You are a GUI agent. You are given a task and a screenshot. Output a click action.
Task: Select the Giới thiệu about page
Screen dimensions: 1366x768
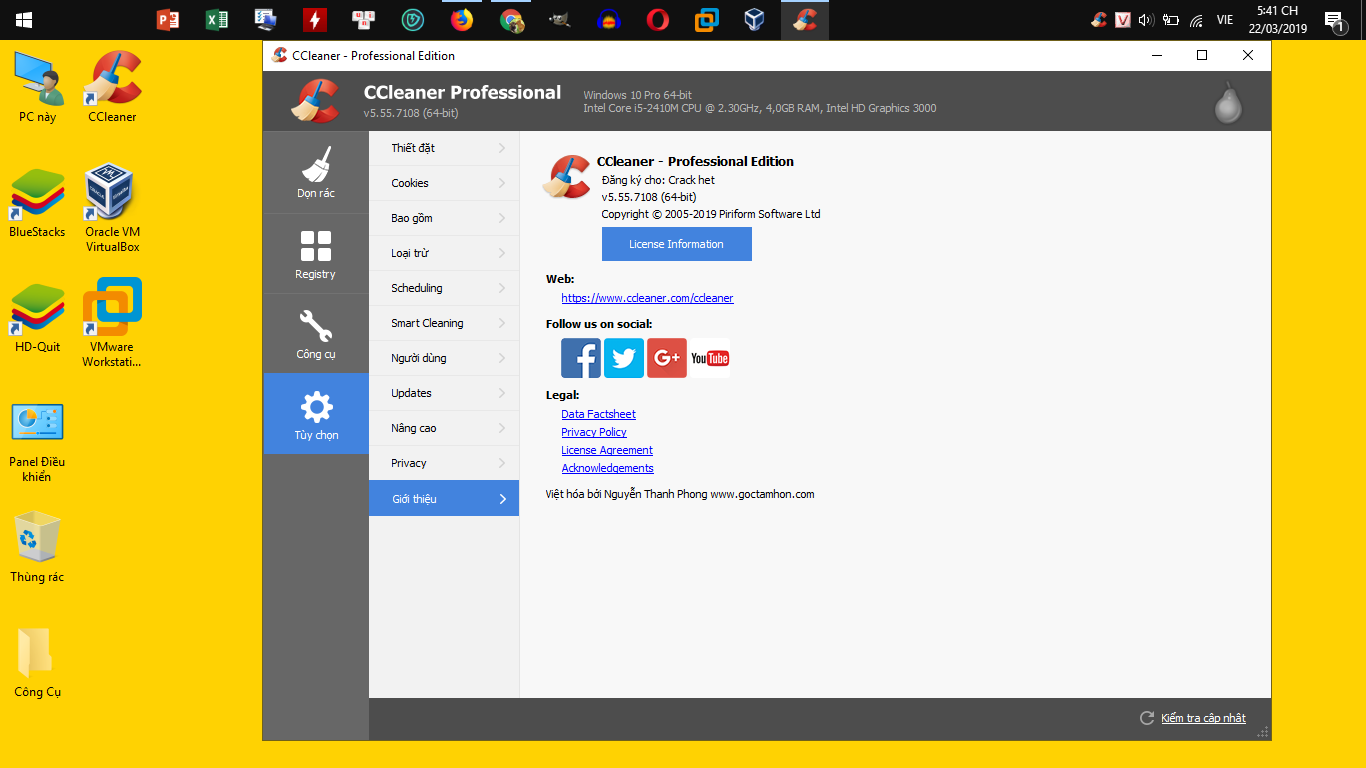pyautogui.click(x=444, y=498)
